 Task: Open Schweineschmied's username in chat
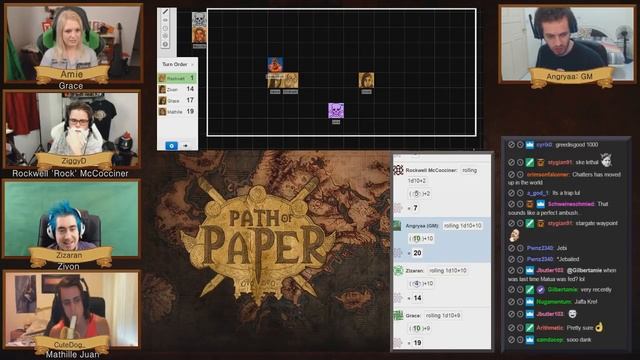click(x=571, y=204)
